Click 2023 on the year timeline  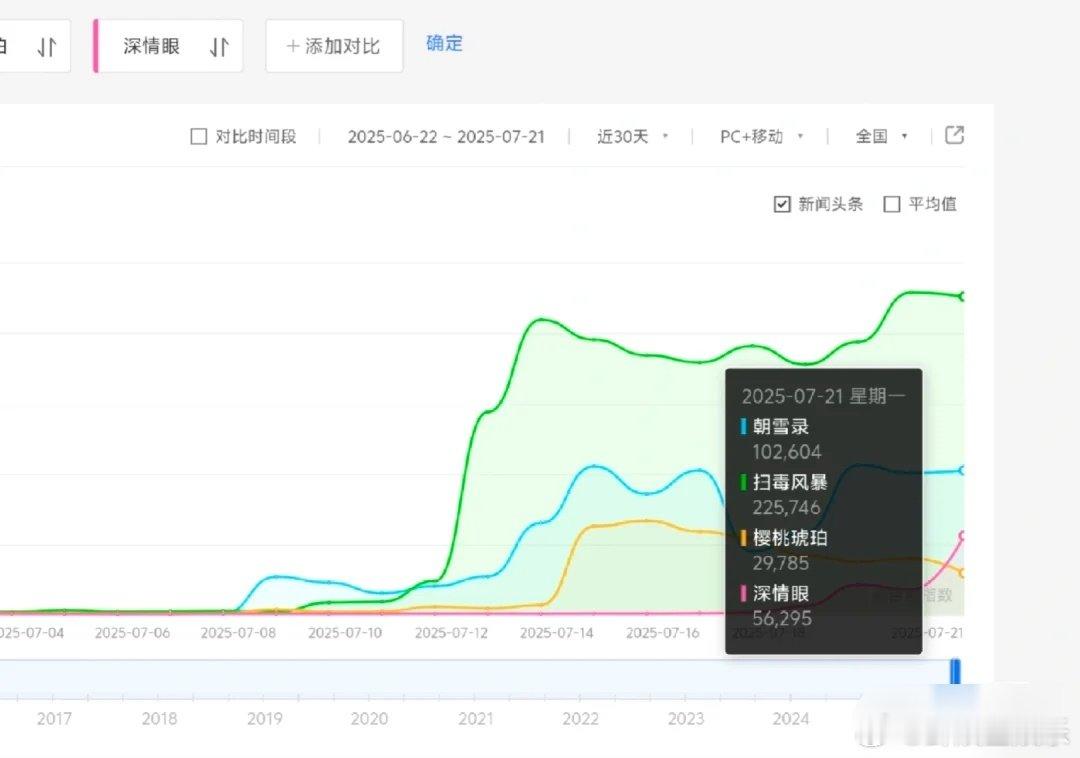(685, 719)
